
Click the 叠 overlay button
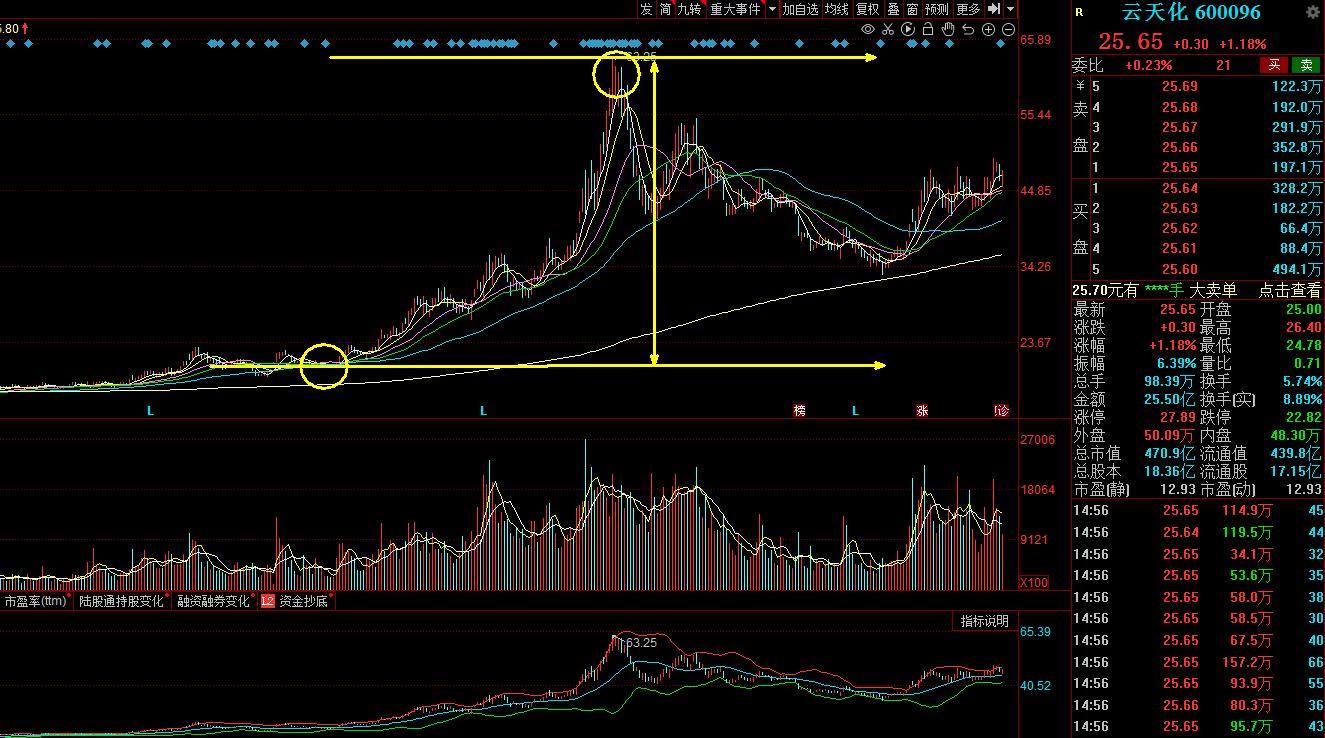coord(894,9)
